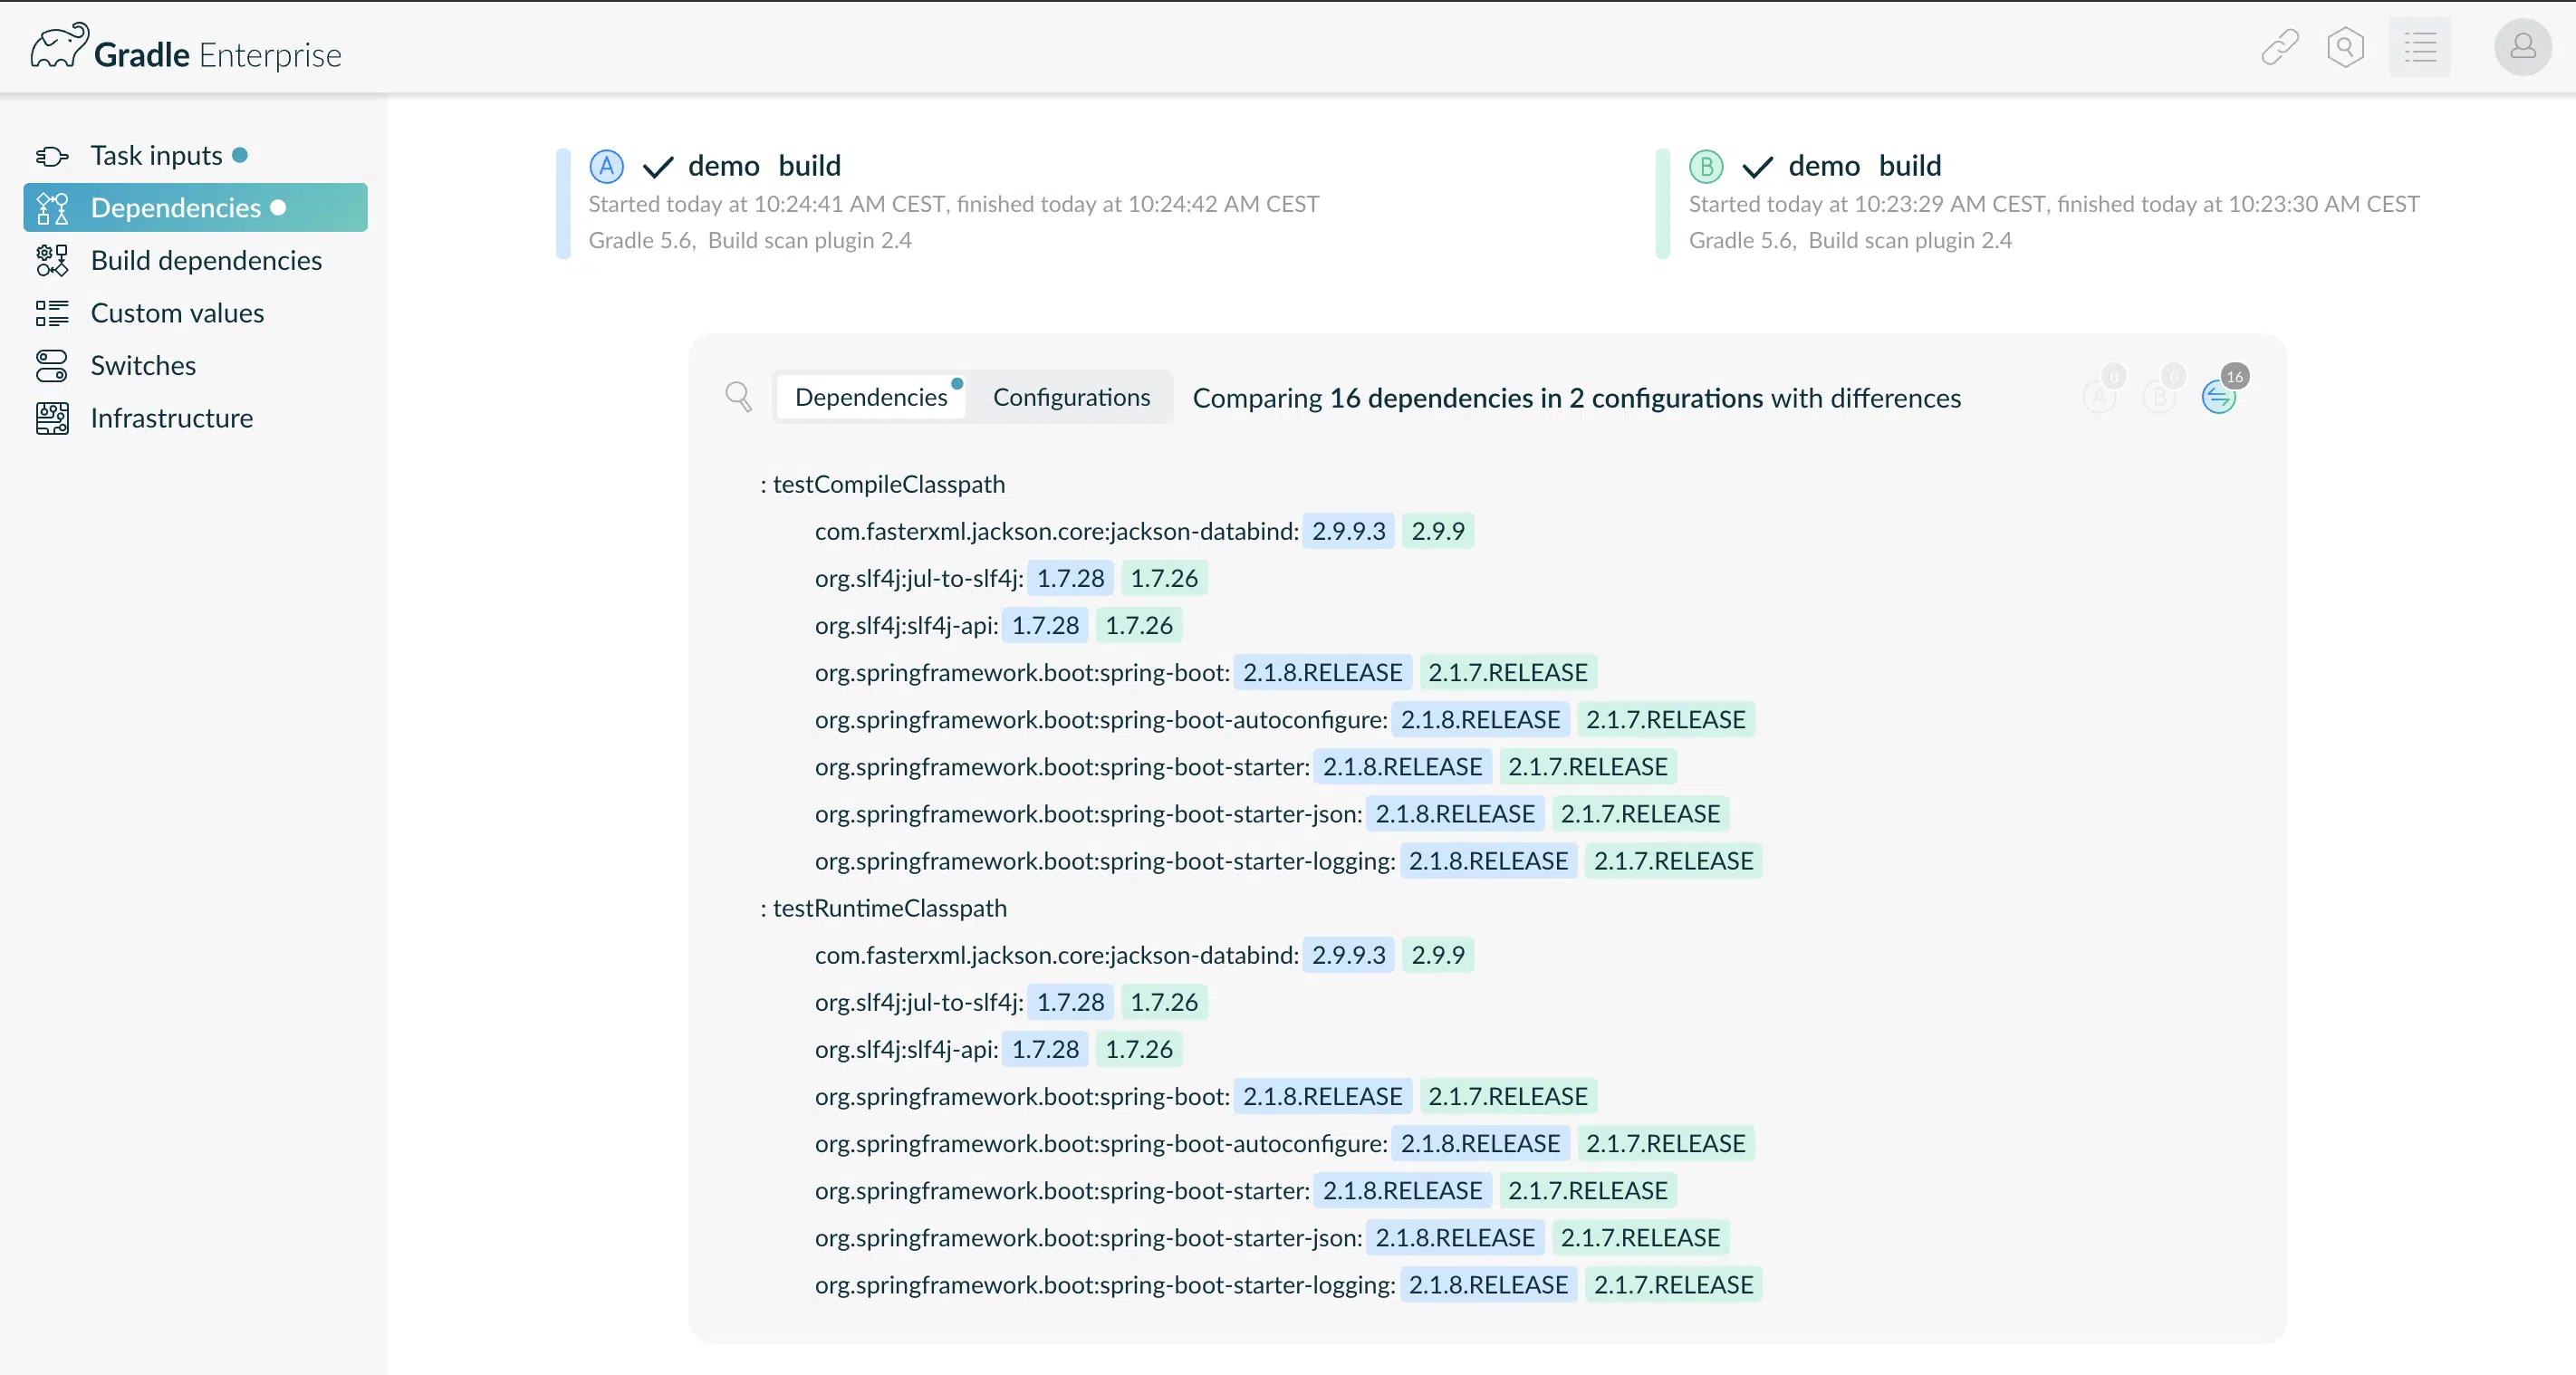Click jackson-databind 2.9.9 chip under testCompileClasspath

(1438, 531)
